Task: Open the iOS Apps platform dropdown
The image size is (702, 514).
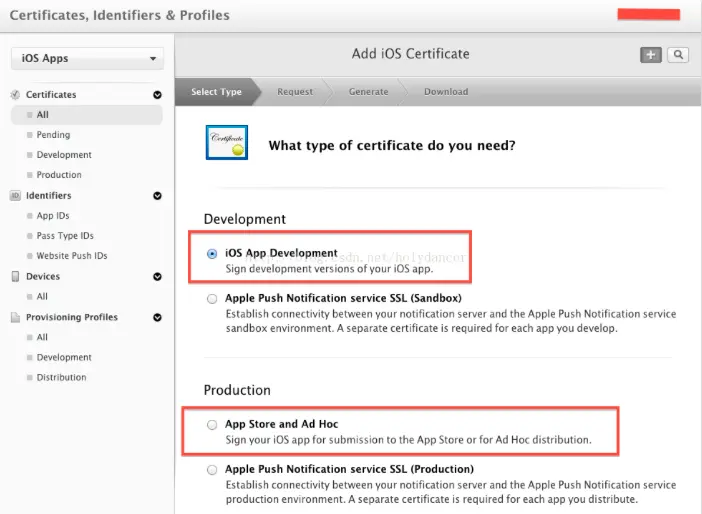Action: pos(87,58)
